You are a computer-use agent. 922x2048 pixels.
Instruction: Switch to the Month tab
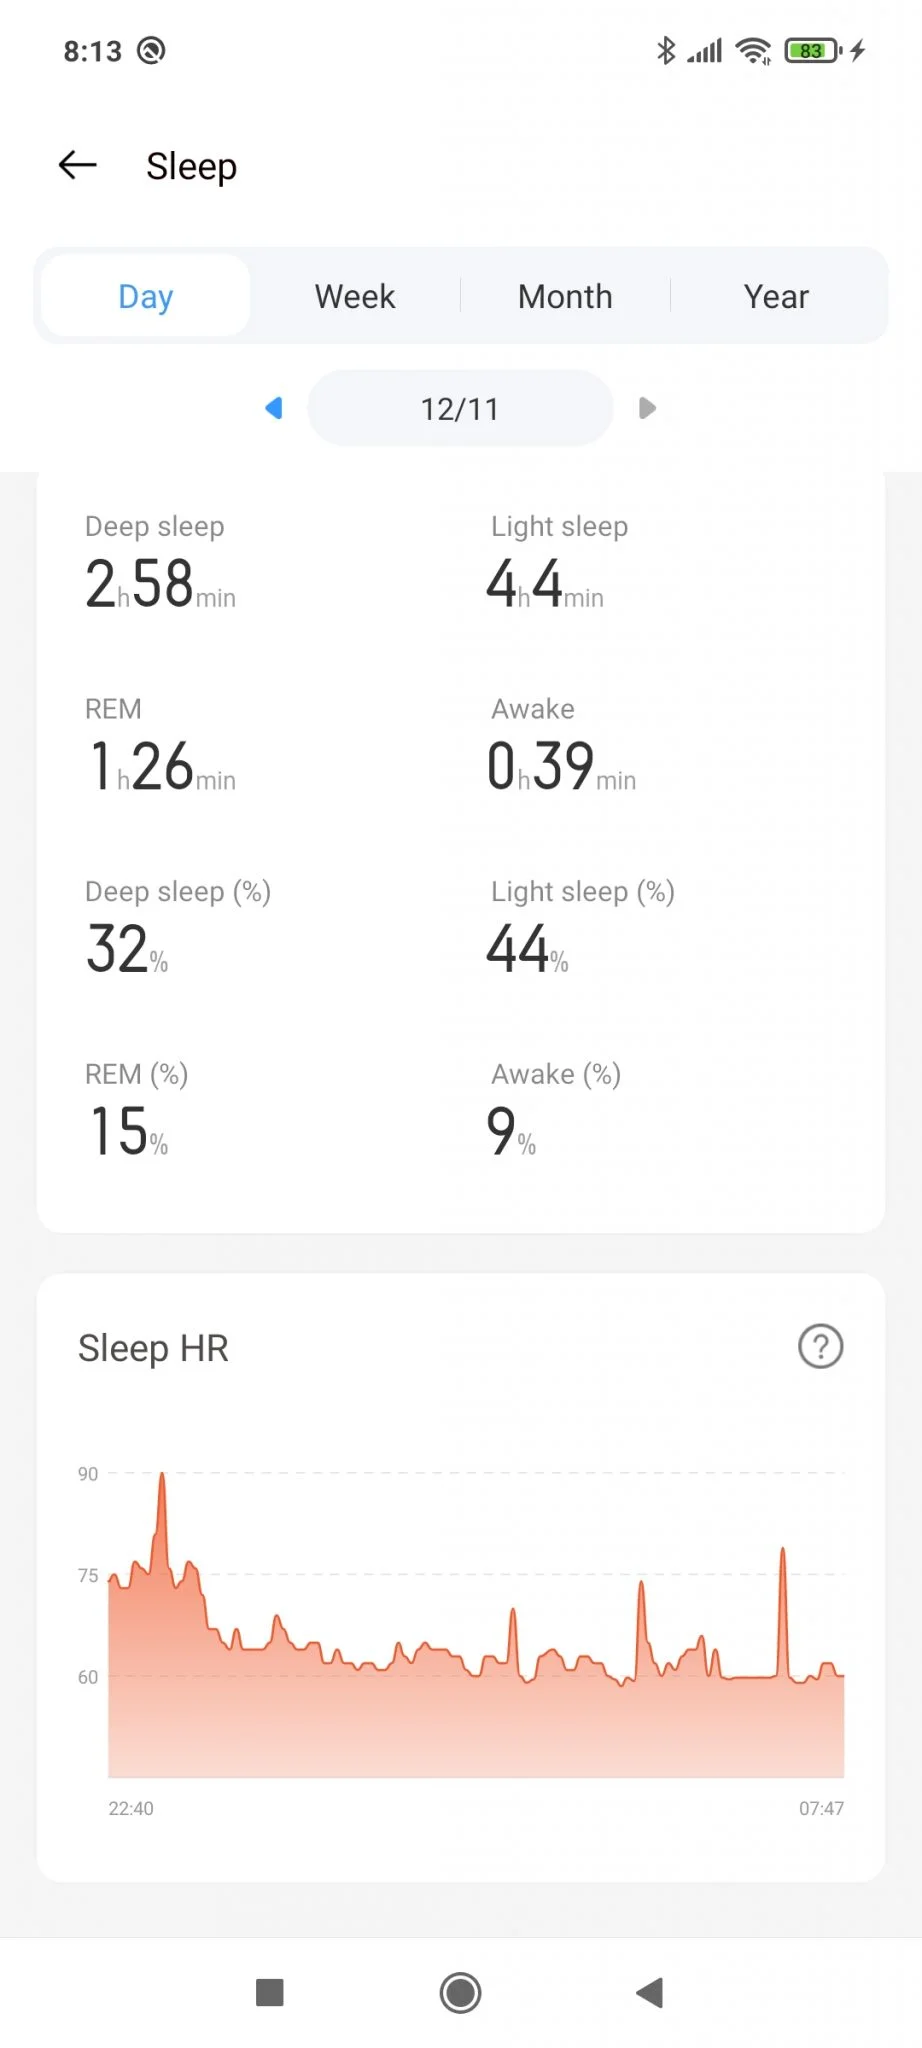(x=565, y=296)
